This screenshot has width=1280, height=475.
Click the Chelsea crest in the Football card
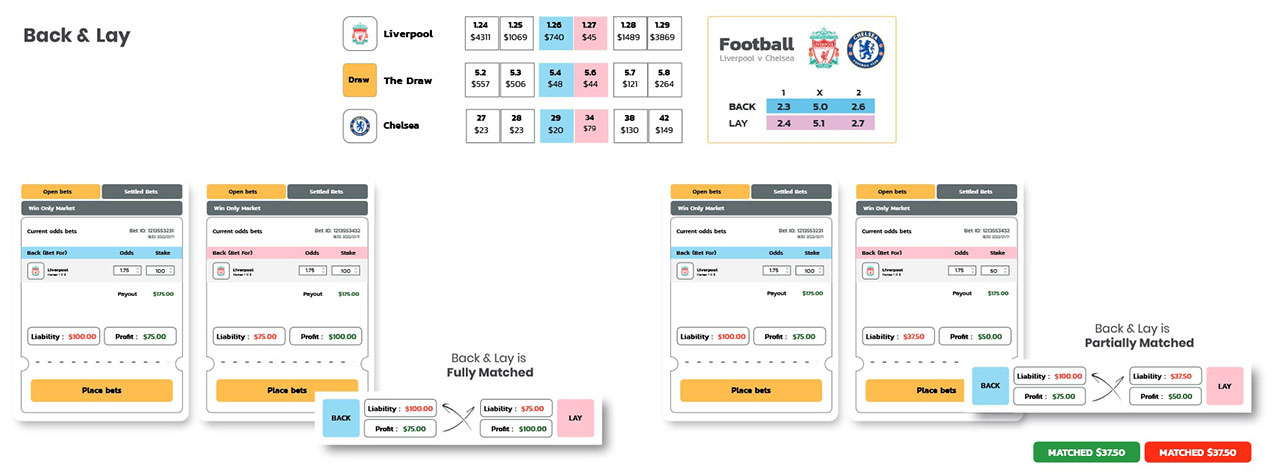point(864,48)
